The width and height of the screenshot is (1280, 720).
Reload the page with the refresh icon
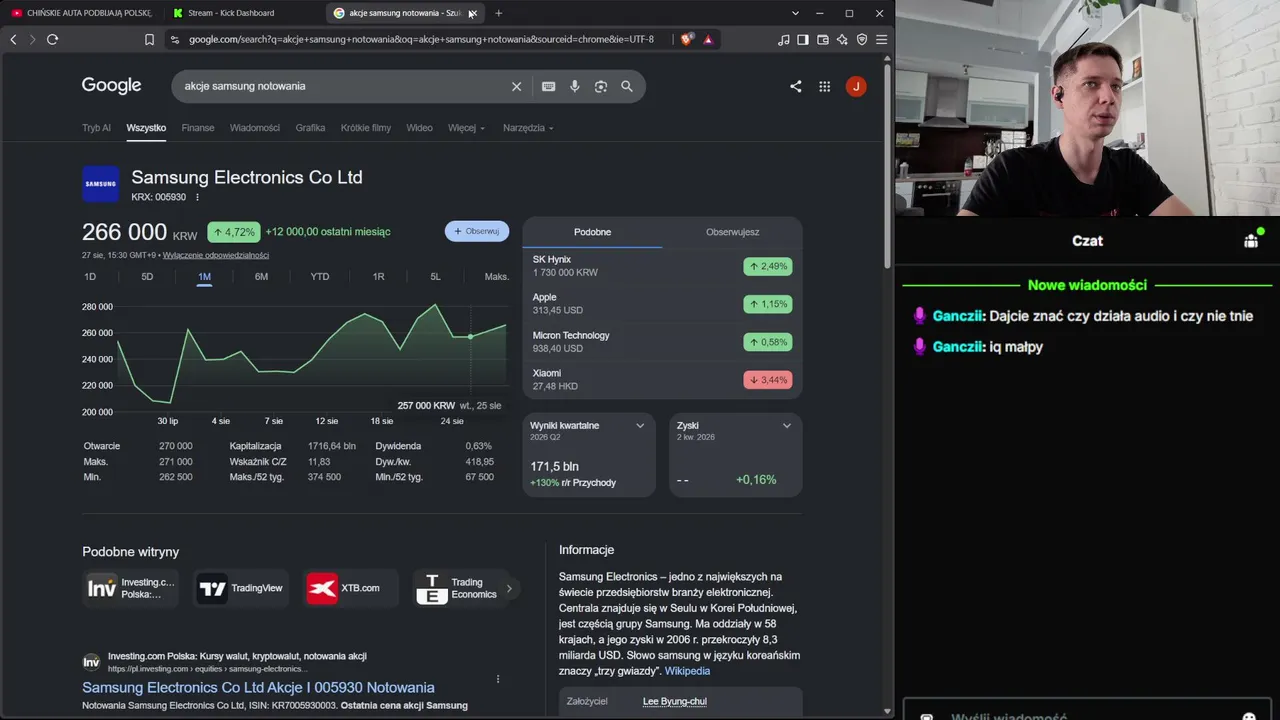[x=52, y=39]
